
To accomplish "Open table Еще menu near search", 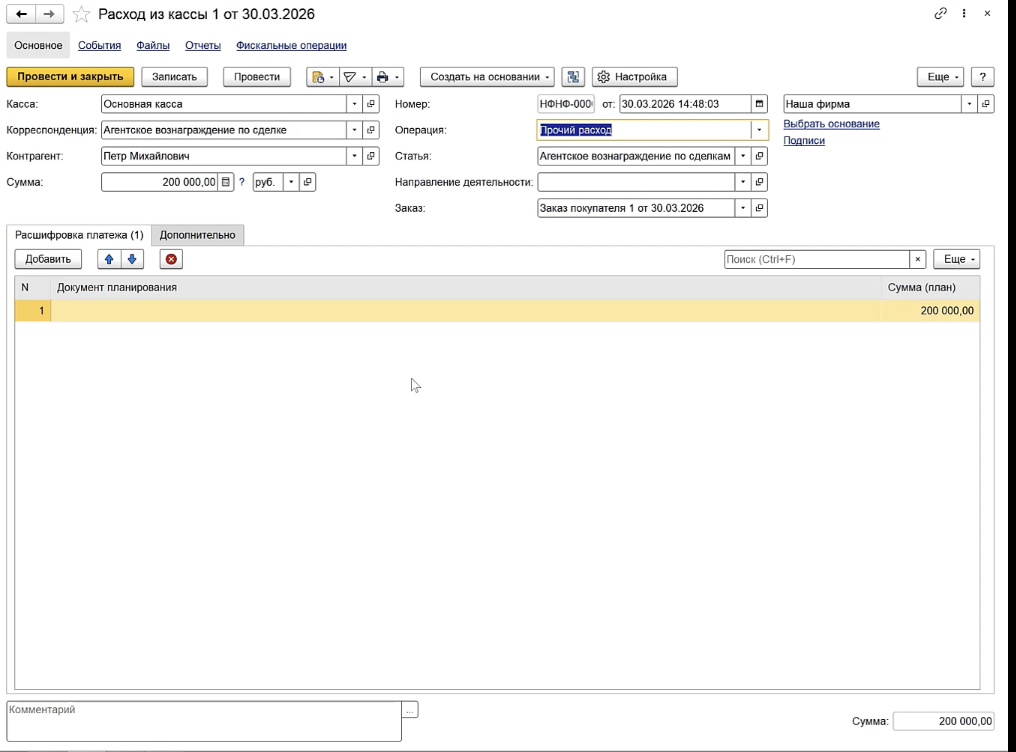I will point(957,259).
